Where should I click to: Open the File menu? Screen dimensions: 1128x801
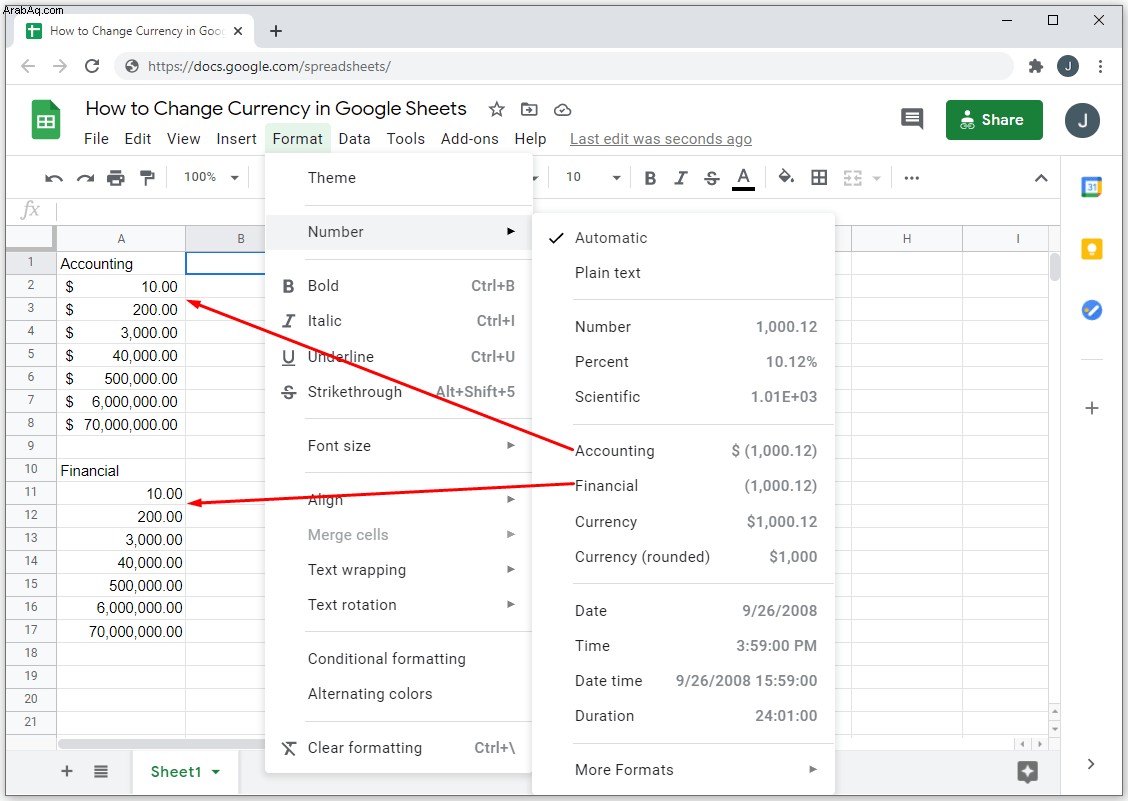(x=96, y=139)
